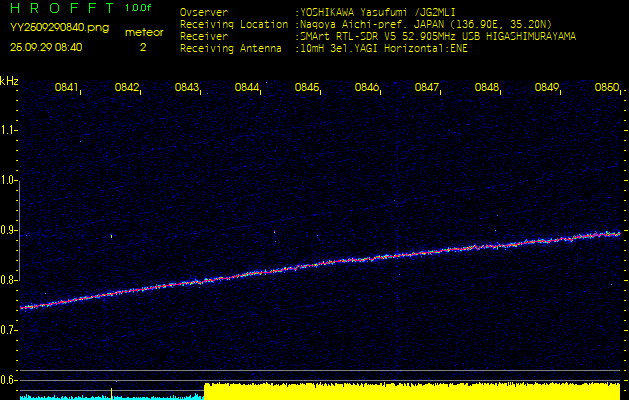The height and width of the screenshot is (400, 629).
Task: Click the 0850 time marker
Action: click(606, 88)
